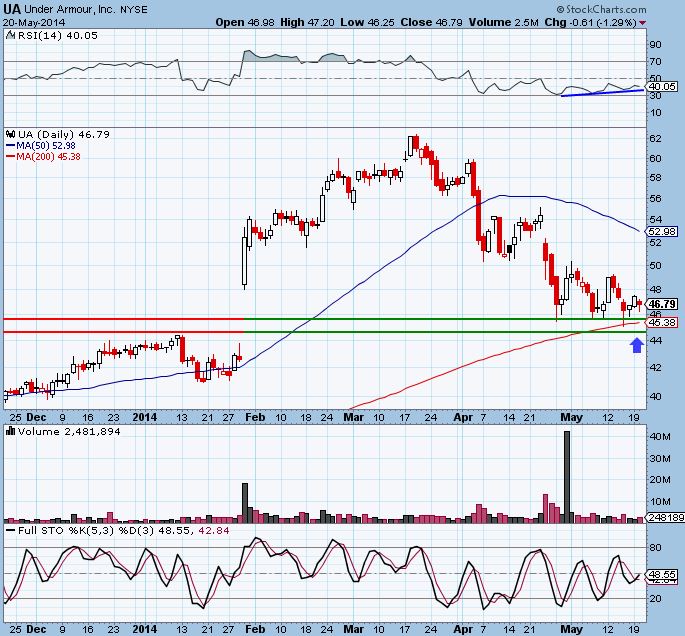Click the 40M label on volume axis
Viewport: 685px width, 636px height.
point(661,436)
